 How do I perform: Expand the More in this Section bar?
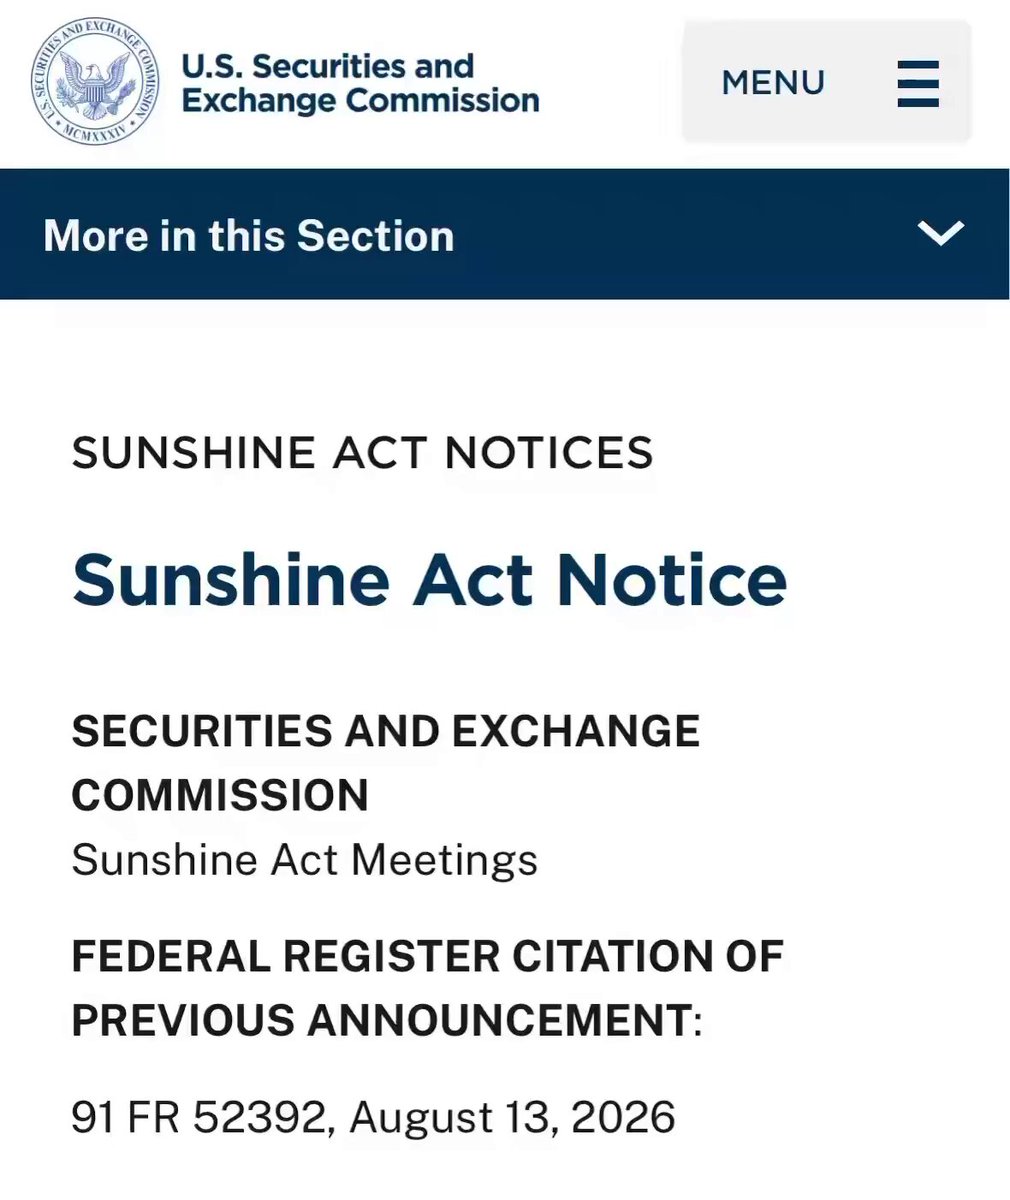coord(505,234)
